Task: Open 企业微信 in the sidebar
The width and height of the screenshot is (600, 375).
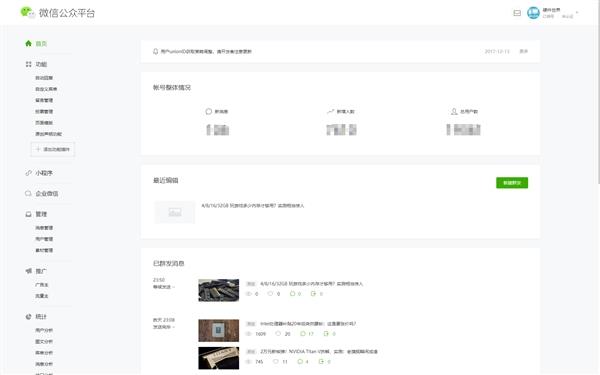Action: [47, 194]
